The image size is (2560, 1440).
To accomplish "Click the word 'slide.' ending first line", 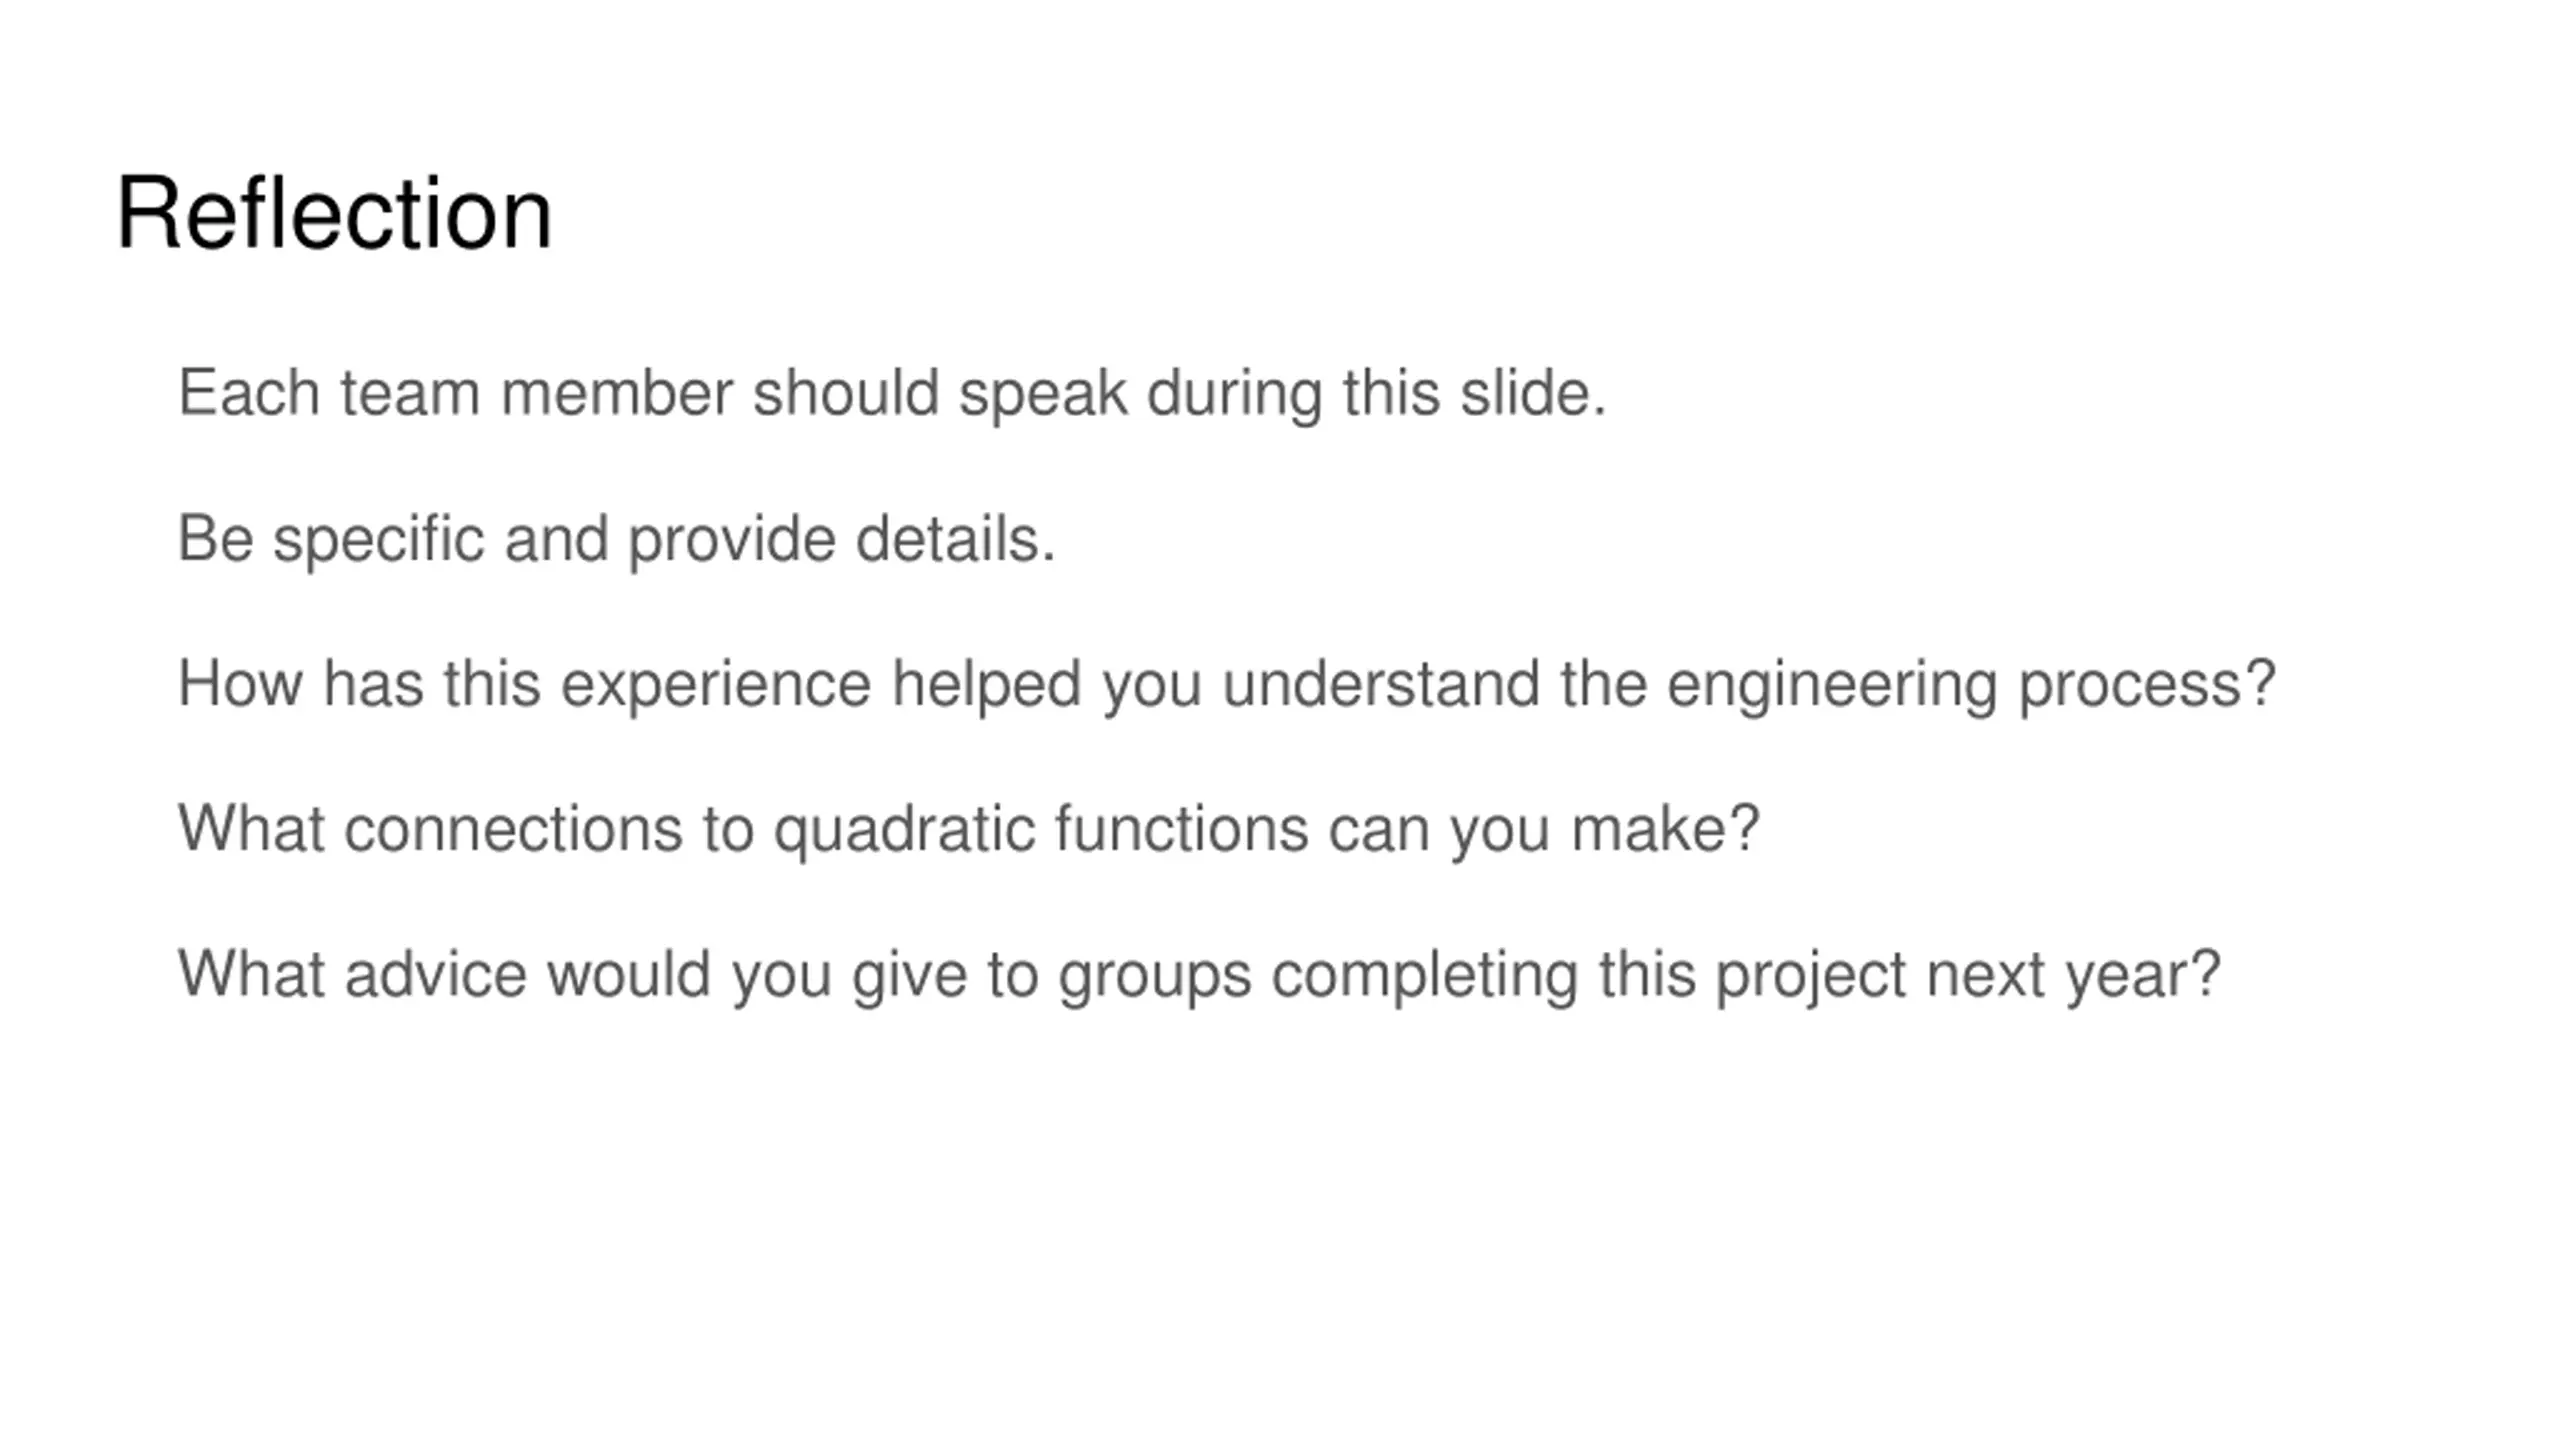I will 1533,392.
